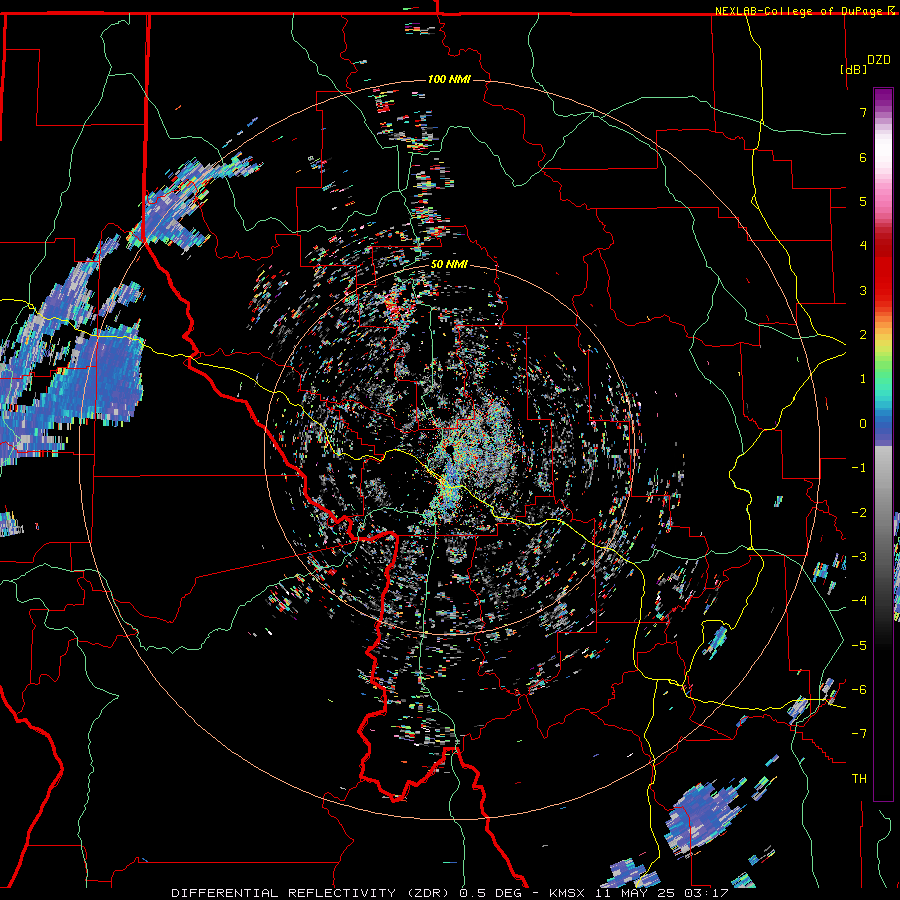Click the DZD legend title
This screenshot has width=900, height=900.
pyautogui.click(x=879, y=60)
